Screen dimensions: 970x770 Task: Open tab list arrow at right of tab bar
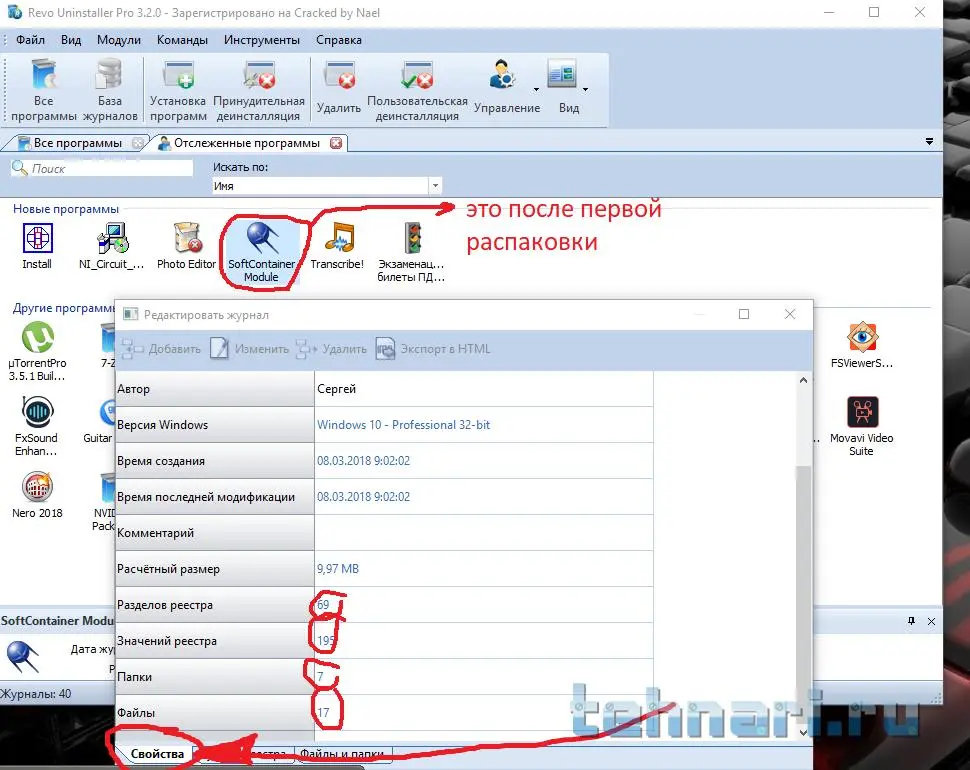[x=929, y=142]
